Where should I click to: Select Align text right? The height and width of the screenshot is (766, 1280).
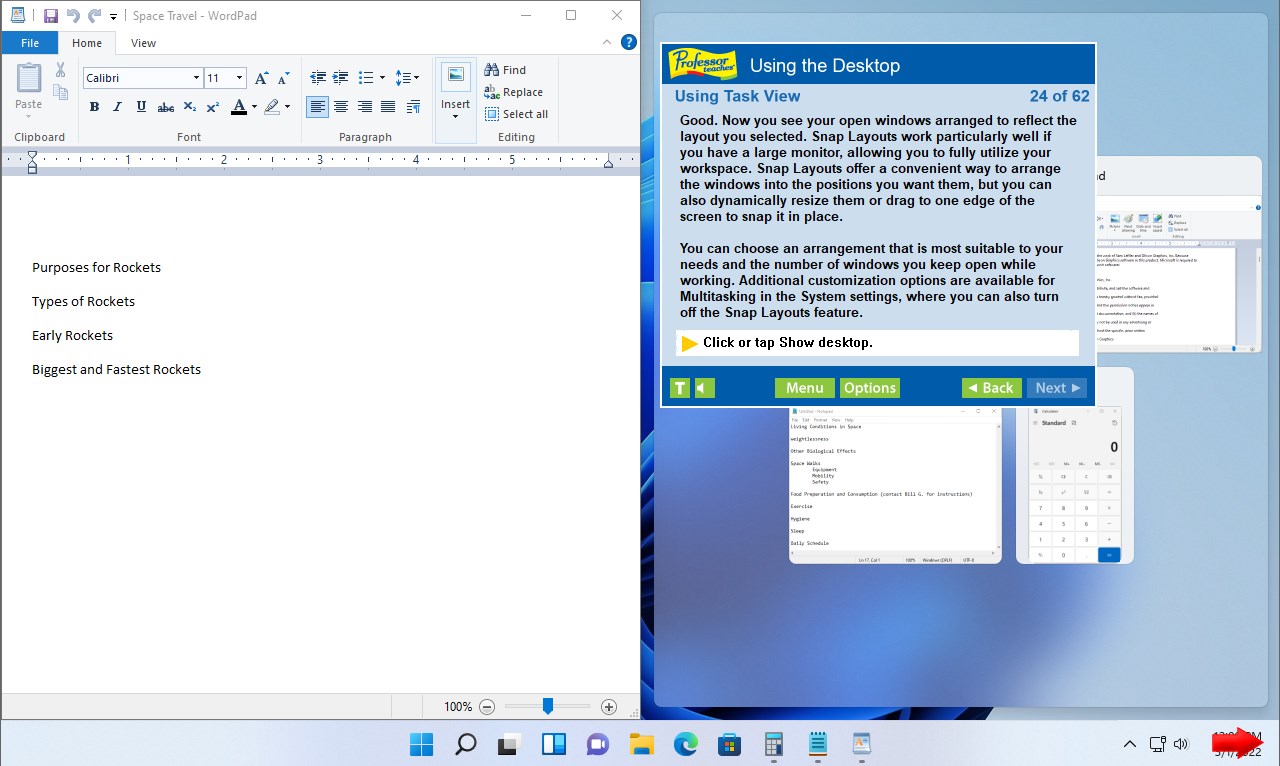365,107
